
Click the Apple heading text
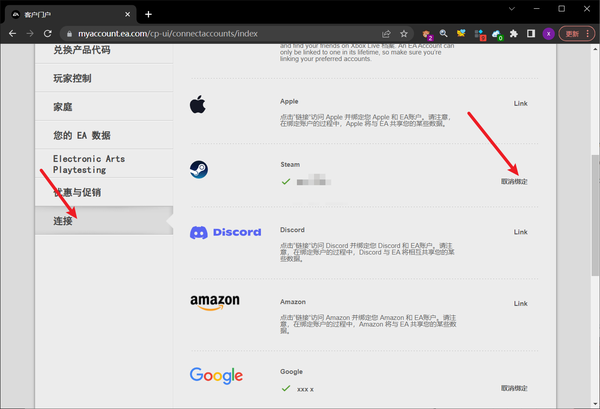point(289,101)
